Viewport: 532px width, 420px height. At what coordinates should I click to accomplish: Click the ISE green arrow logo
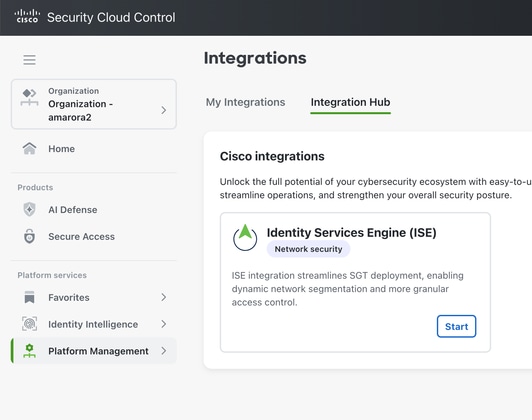(x=245, y=237)
